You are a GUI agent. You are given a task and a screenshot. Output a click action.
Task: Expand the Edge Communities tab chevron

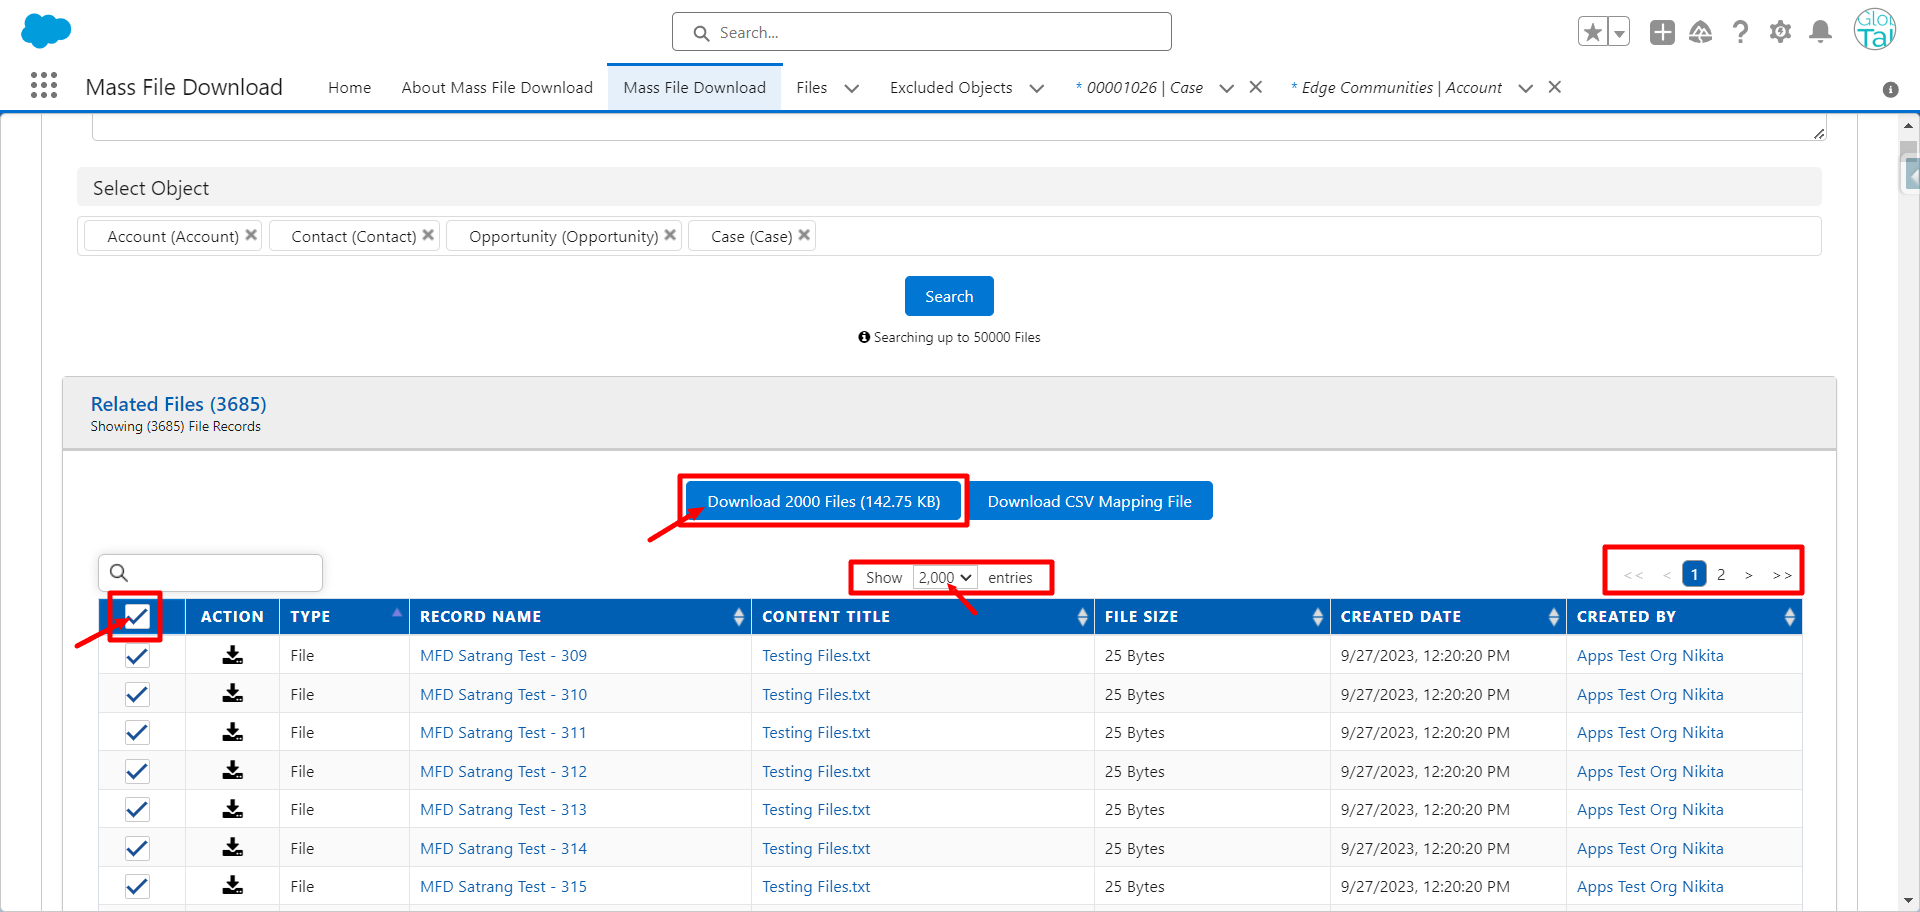click(1526, 88)
